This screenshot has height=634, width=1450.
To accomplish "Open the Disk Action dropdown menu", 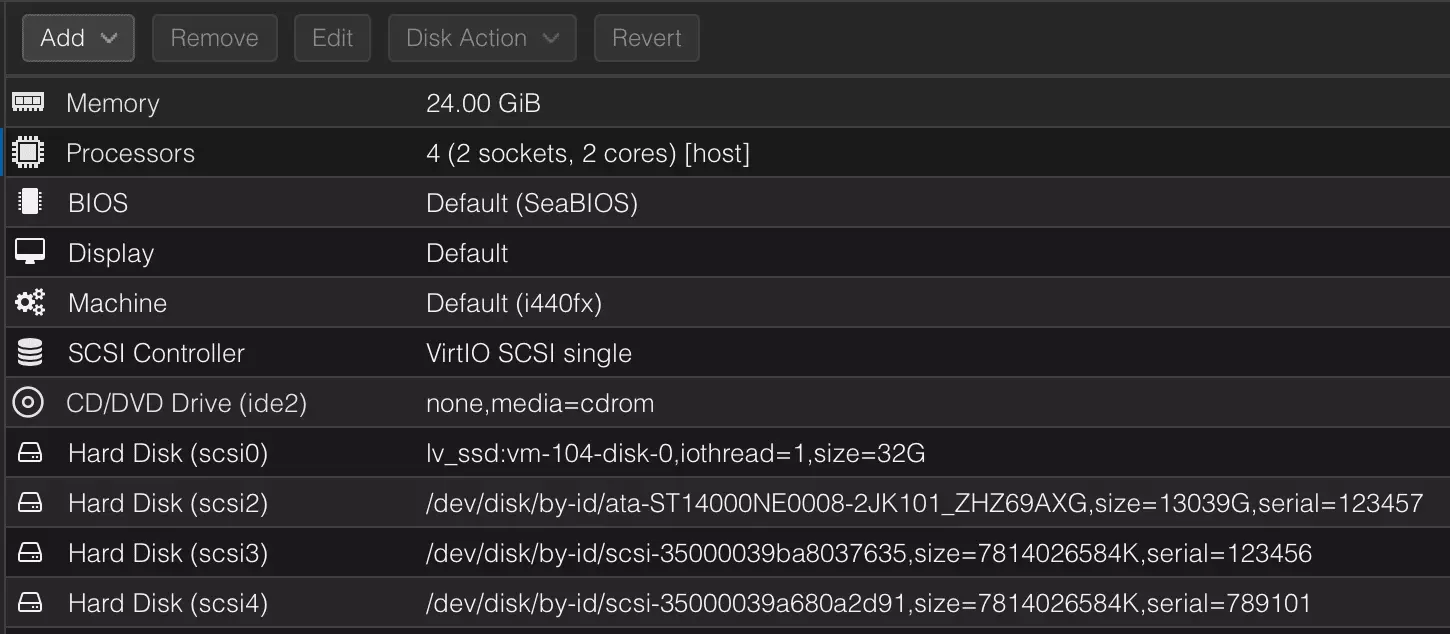I will tap(482, 38).
